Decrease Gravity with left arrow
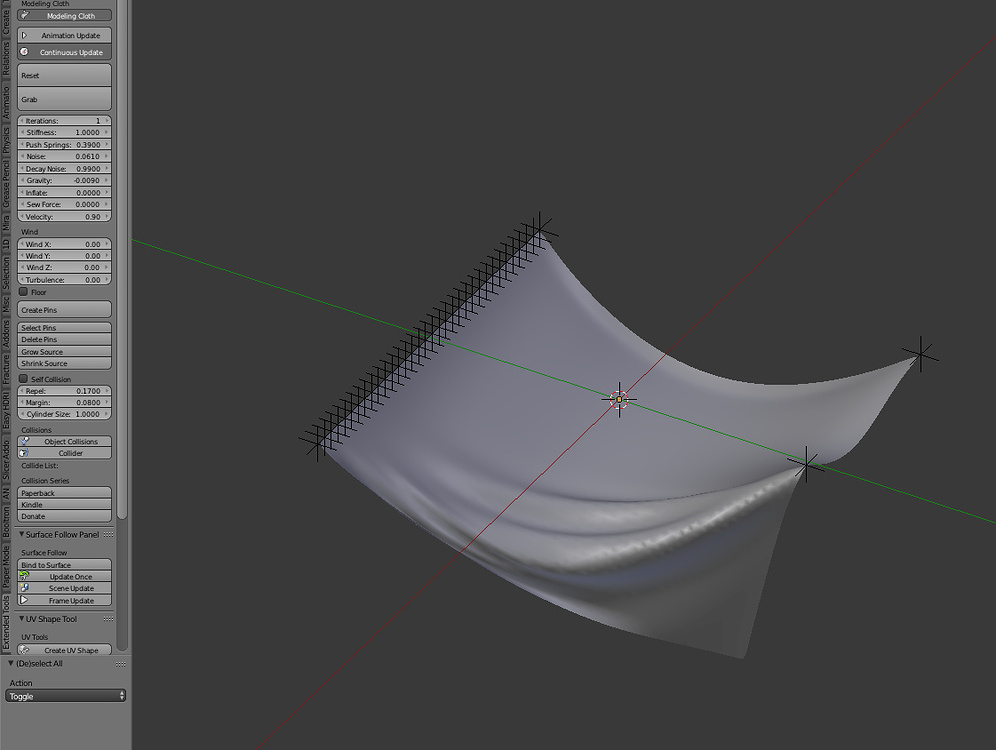 (22, 180)
